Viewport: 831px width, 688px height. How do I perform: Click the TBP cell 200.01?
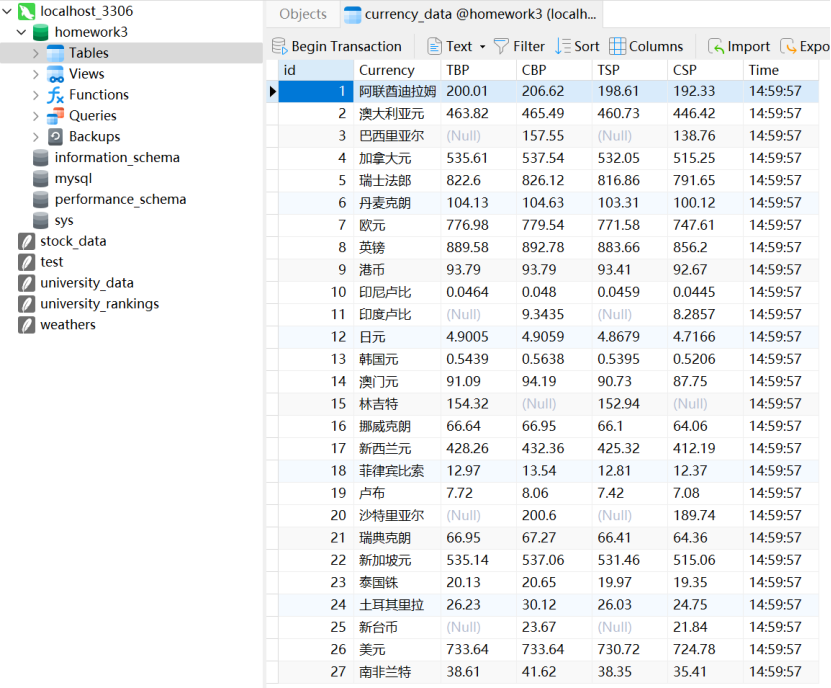pyautogui.click(x=478, y=91)
